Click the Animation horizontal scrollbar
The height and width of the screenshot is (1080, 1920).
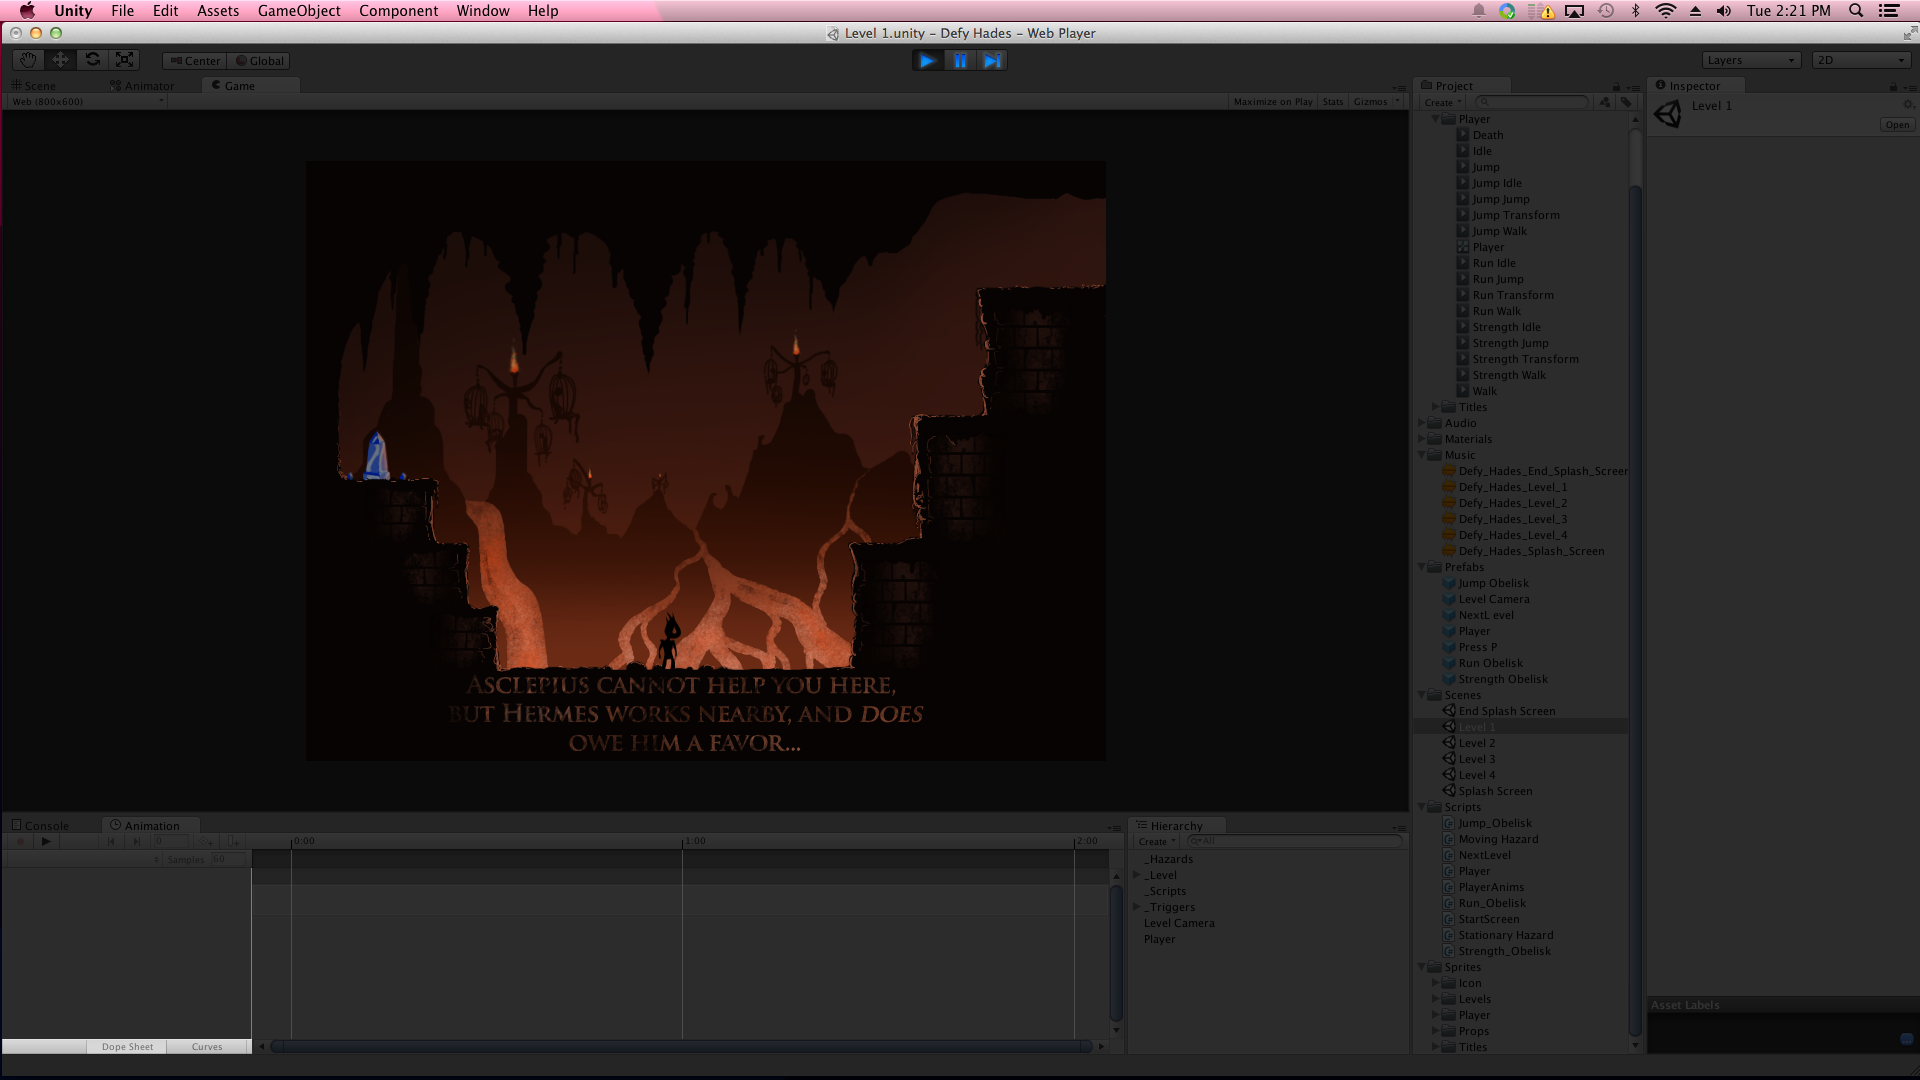(681, 1047)
